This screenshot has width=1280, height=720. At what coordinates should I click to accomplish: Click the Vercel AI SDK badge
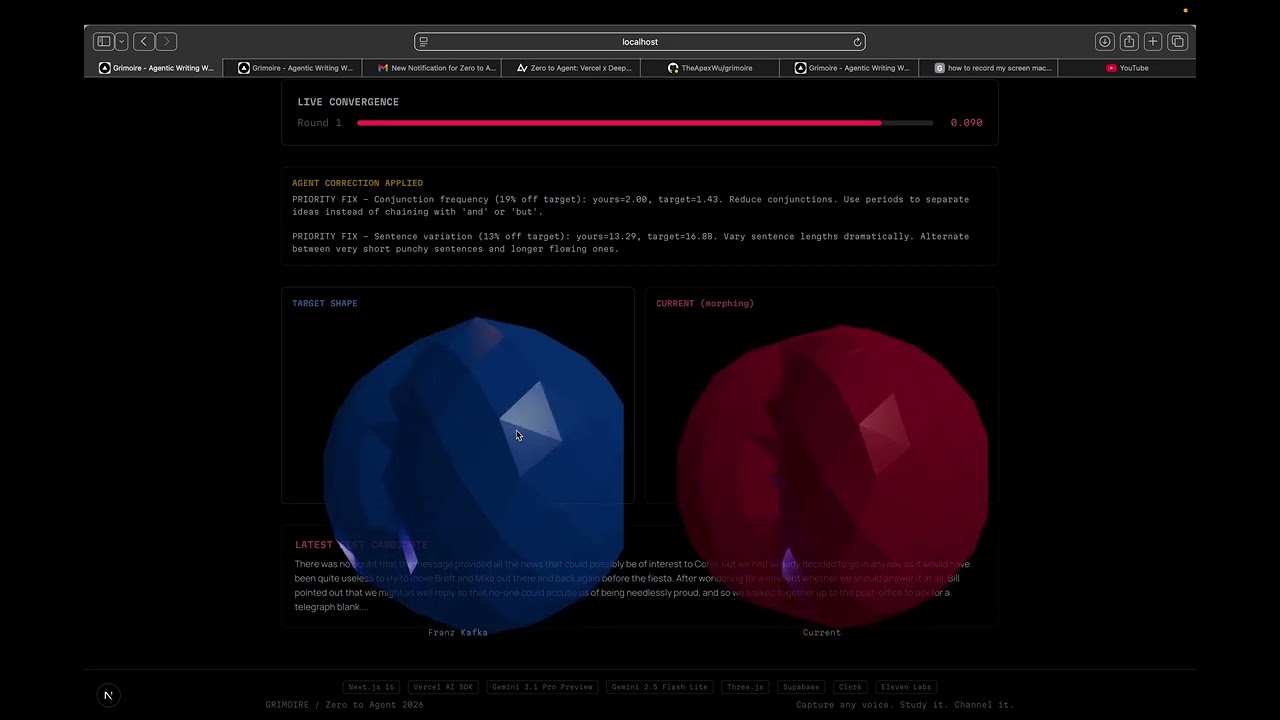point(444,687)
